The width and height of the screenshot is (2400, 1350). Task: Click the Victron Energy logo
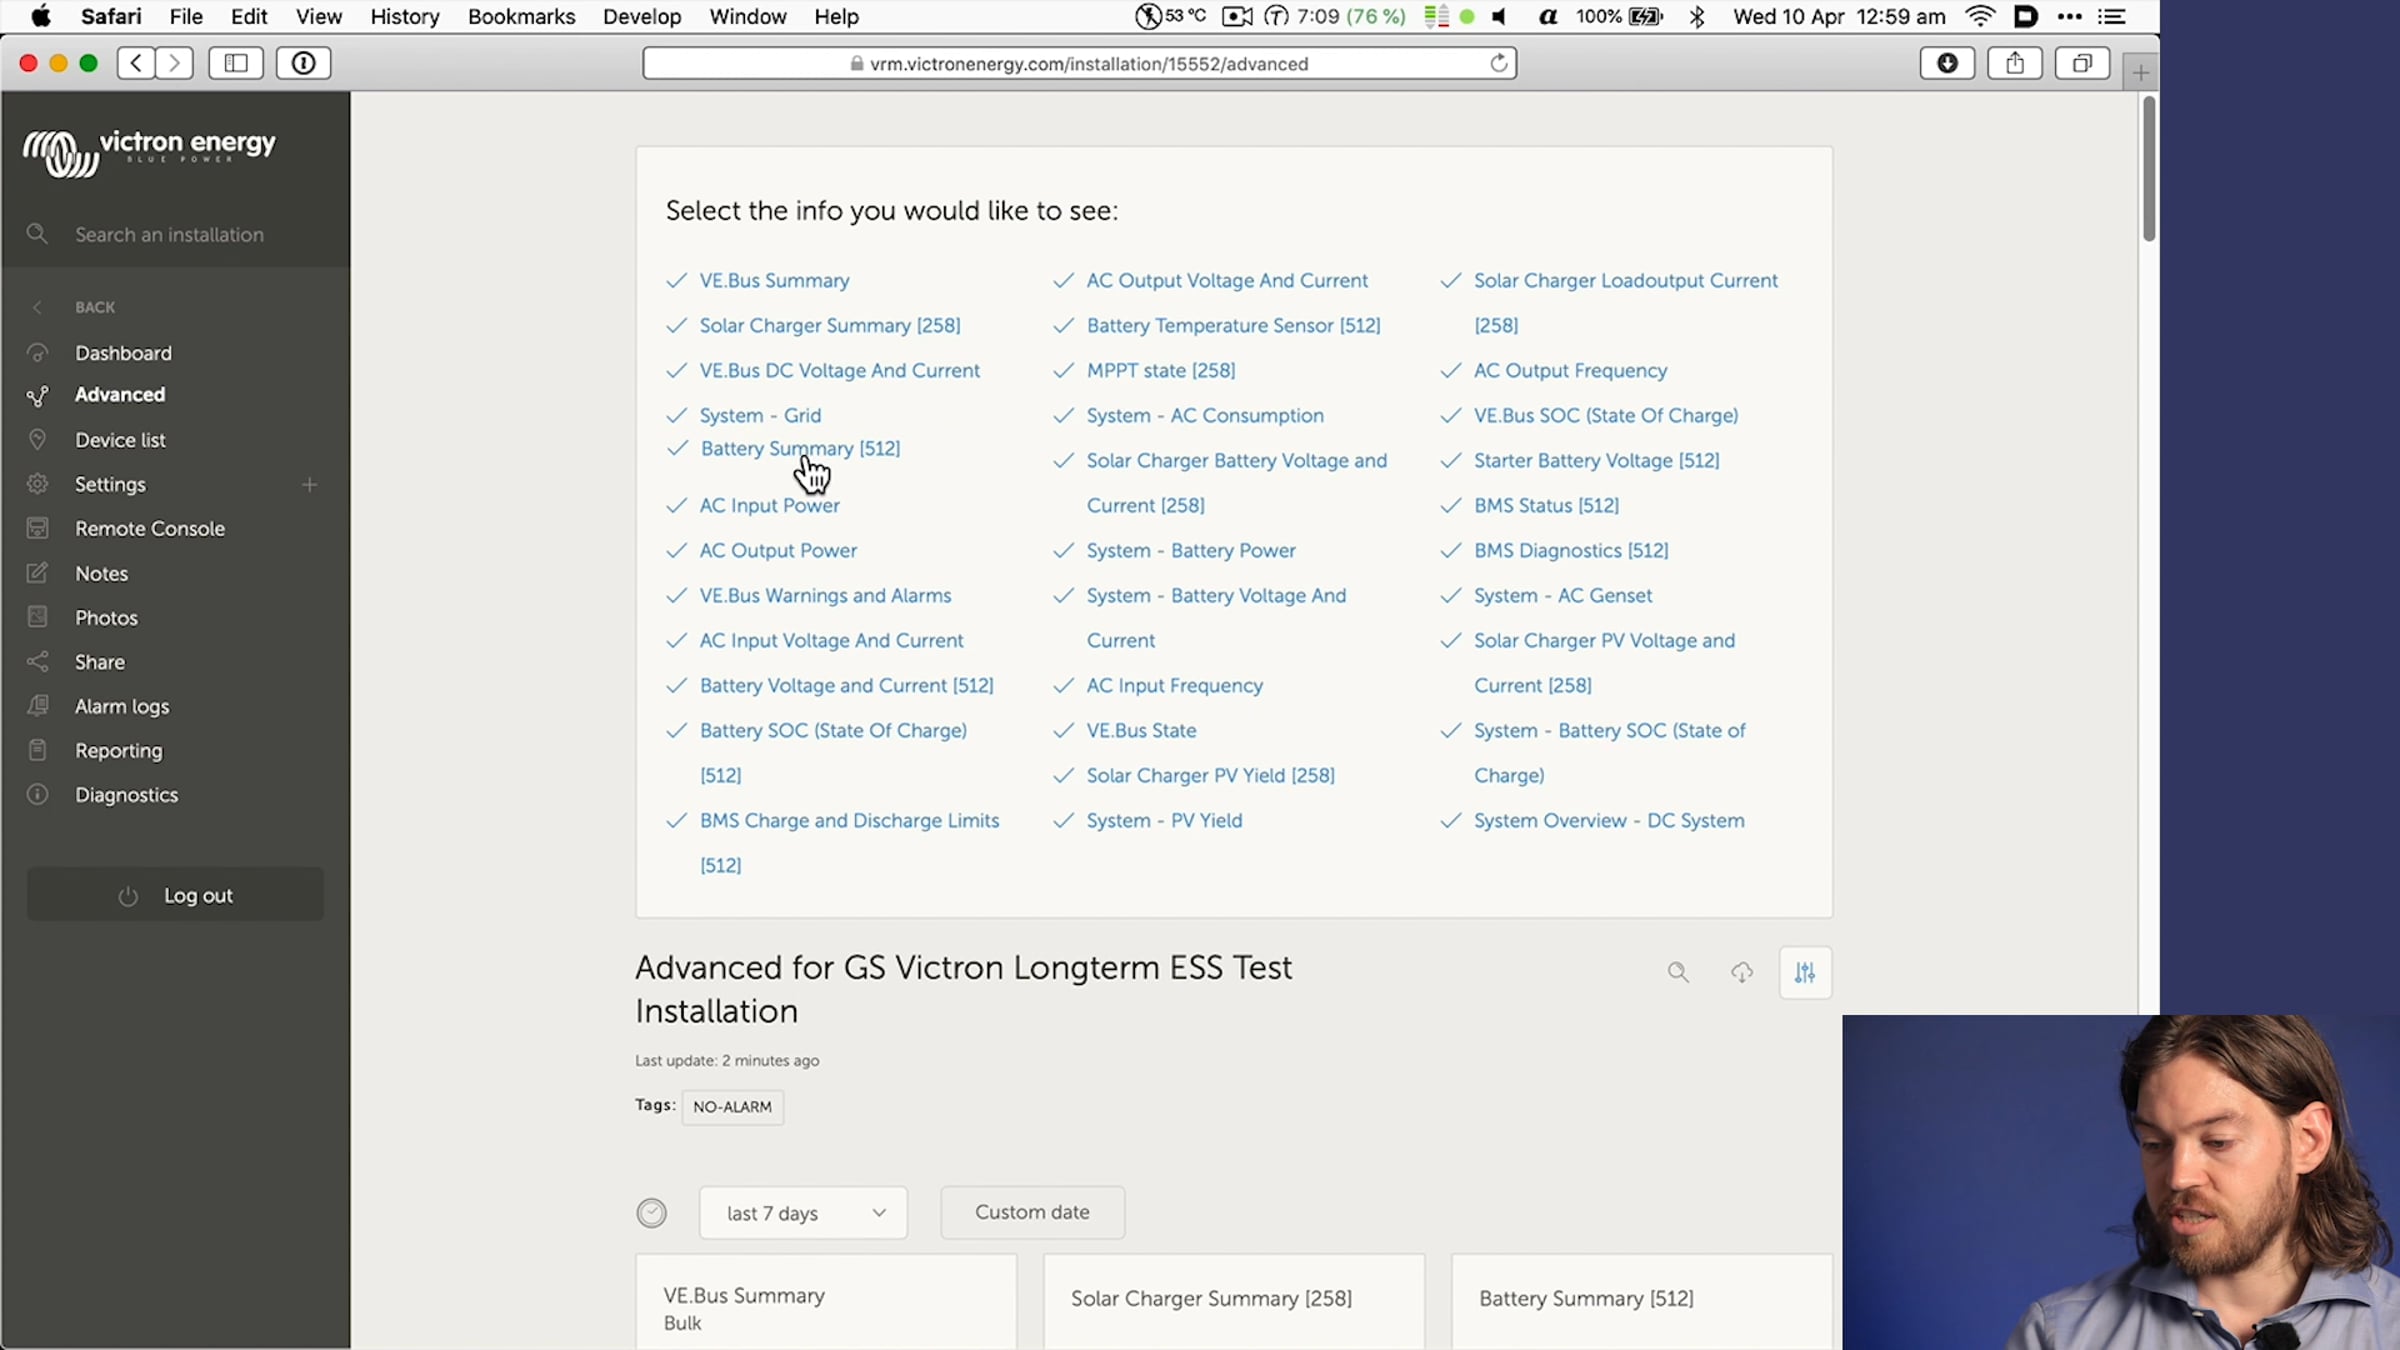click(149, 152)
